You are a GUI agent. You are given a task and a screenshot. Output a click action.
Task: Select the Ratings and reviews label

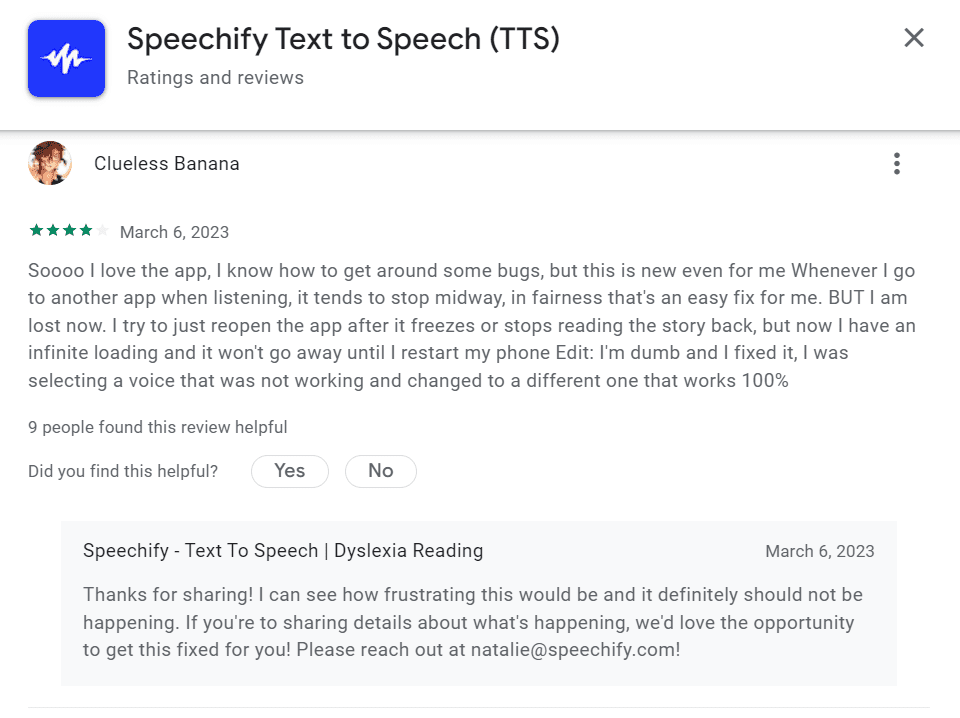[x=215, y=77]
